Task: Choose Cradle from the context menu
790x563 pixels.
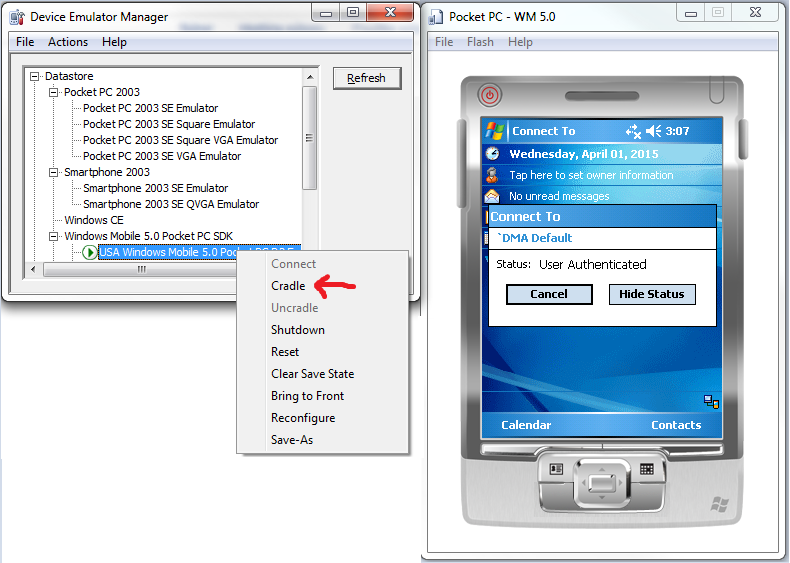Action: tap(288, 286)
